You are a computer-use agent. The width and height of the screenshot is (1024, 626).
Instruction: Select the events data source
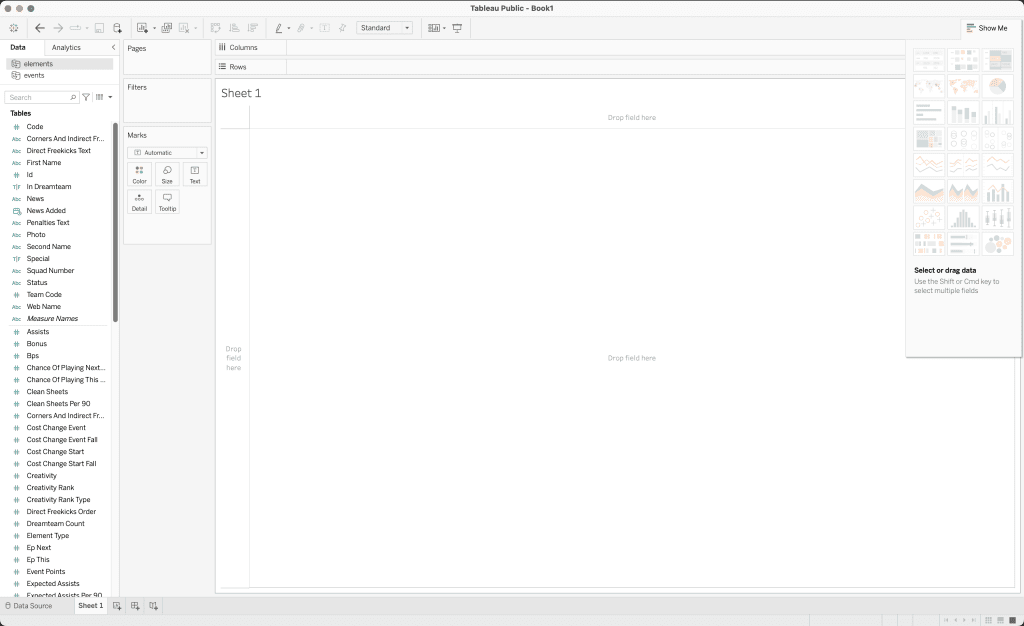[59, 76]
